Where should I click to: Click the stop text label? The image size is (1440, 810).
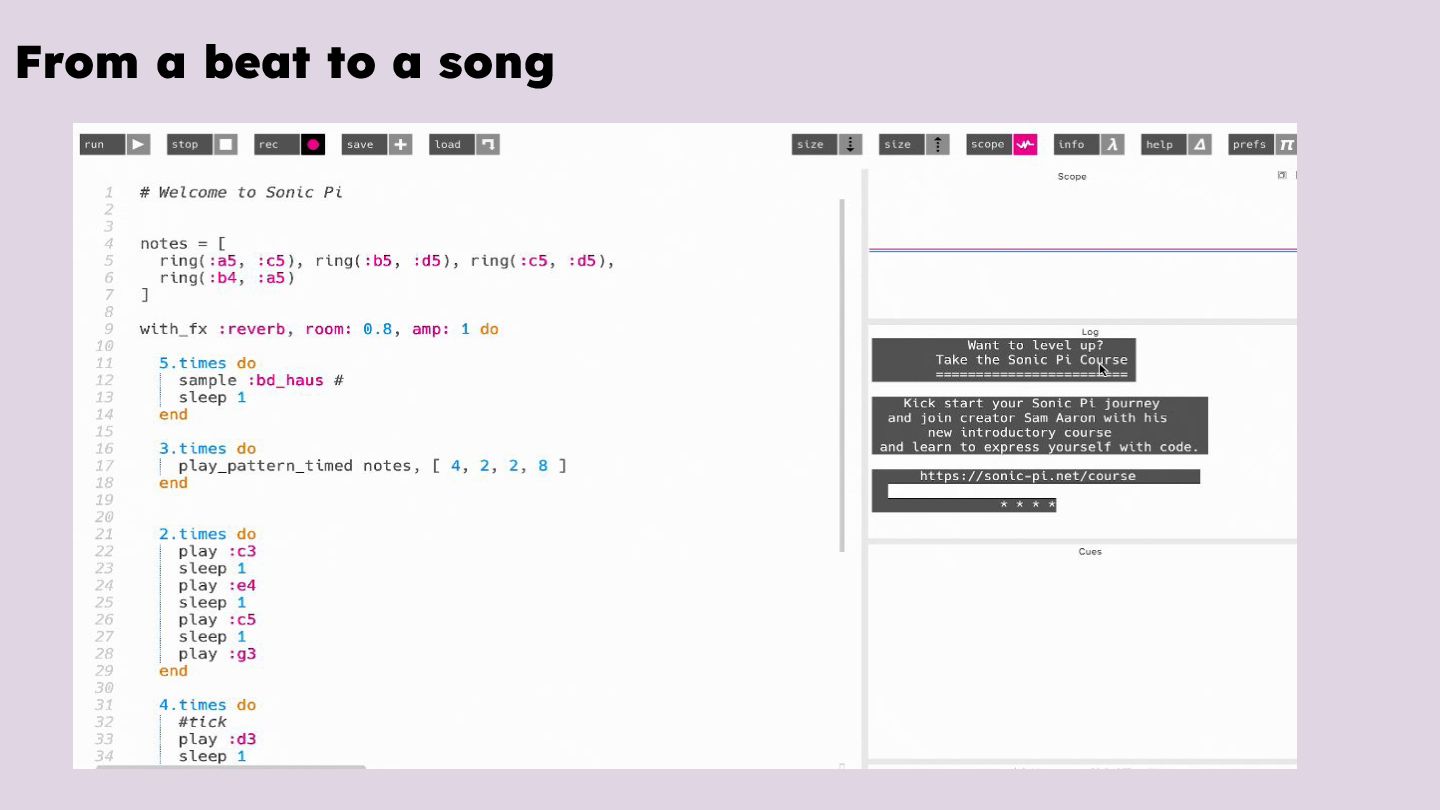click(190, 144)
